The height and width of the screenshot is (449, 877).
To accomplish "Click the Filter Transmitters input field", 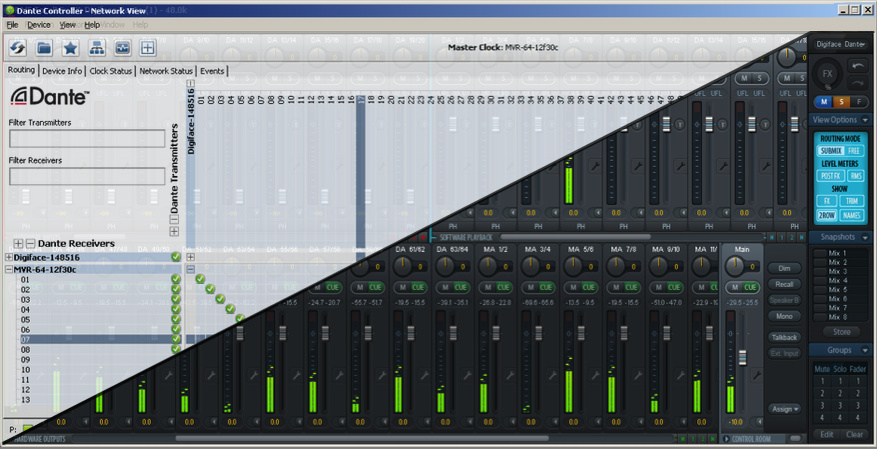I will (87, 139).
